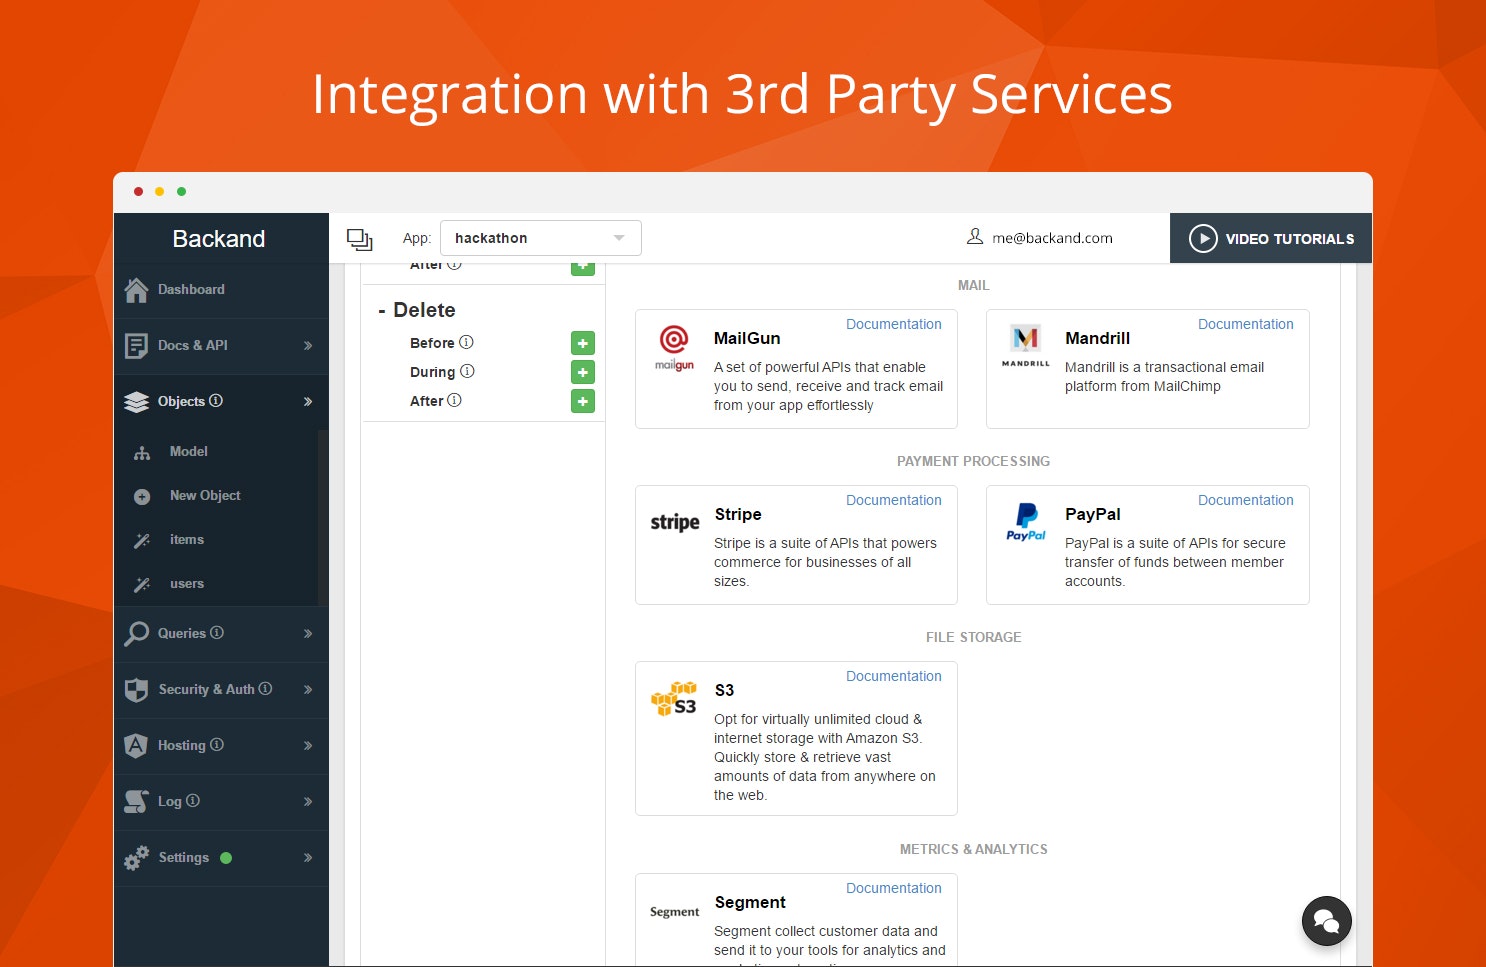This screenshot has height=967, width=1486.
Task: Click the Dashboard home icon
Action: point(137,290)
